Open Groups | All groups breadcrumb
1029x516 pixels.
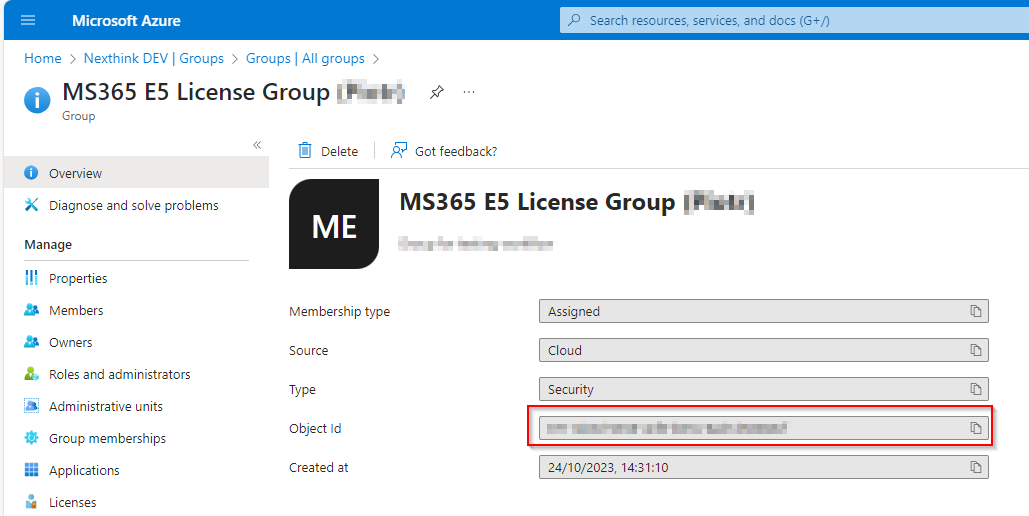305,58
